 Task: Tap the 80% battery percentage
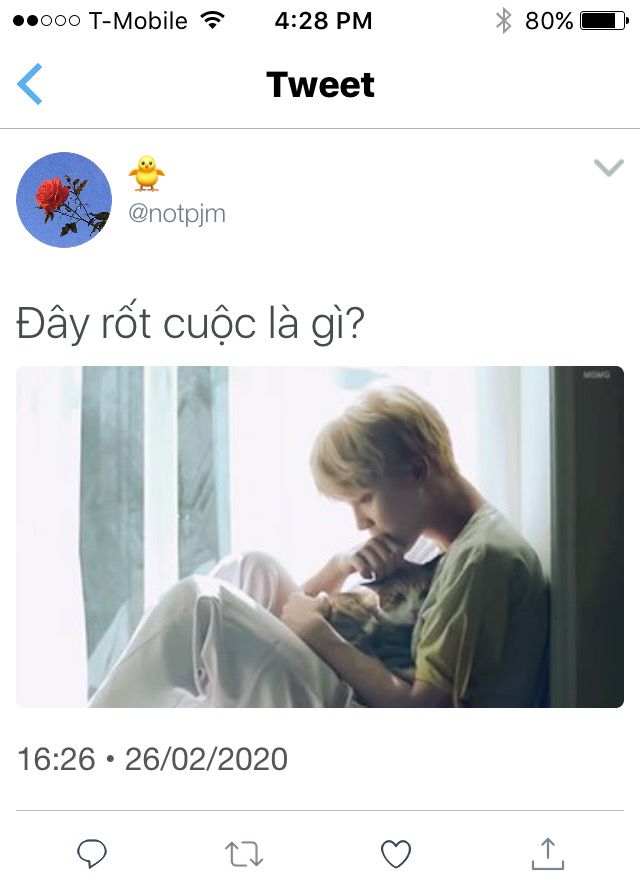(x=549, y=21)
